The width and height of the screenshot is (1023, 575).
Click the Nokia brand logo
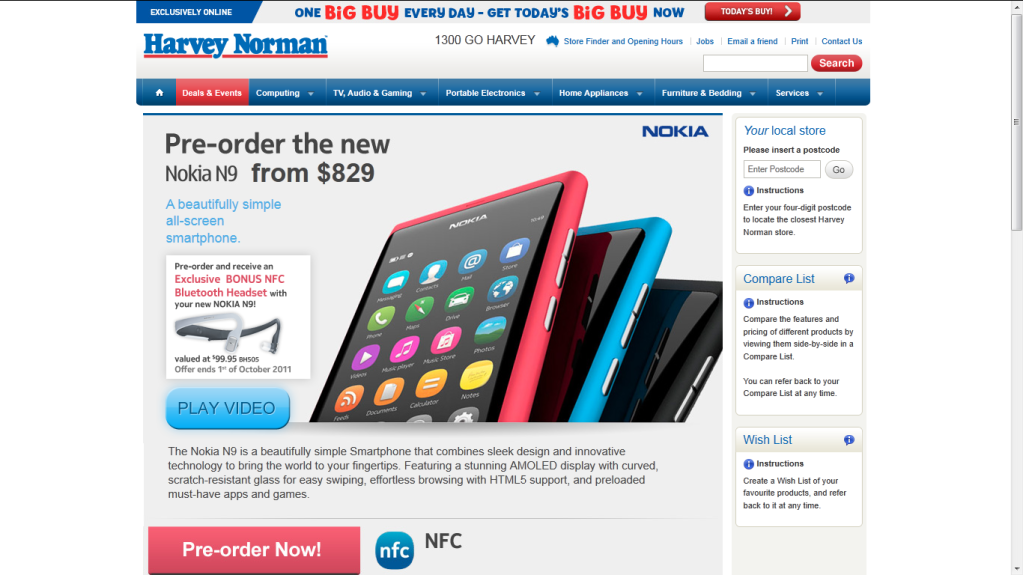pos(675,131)
